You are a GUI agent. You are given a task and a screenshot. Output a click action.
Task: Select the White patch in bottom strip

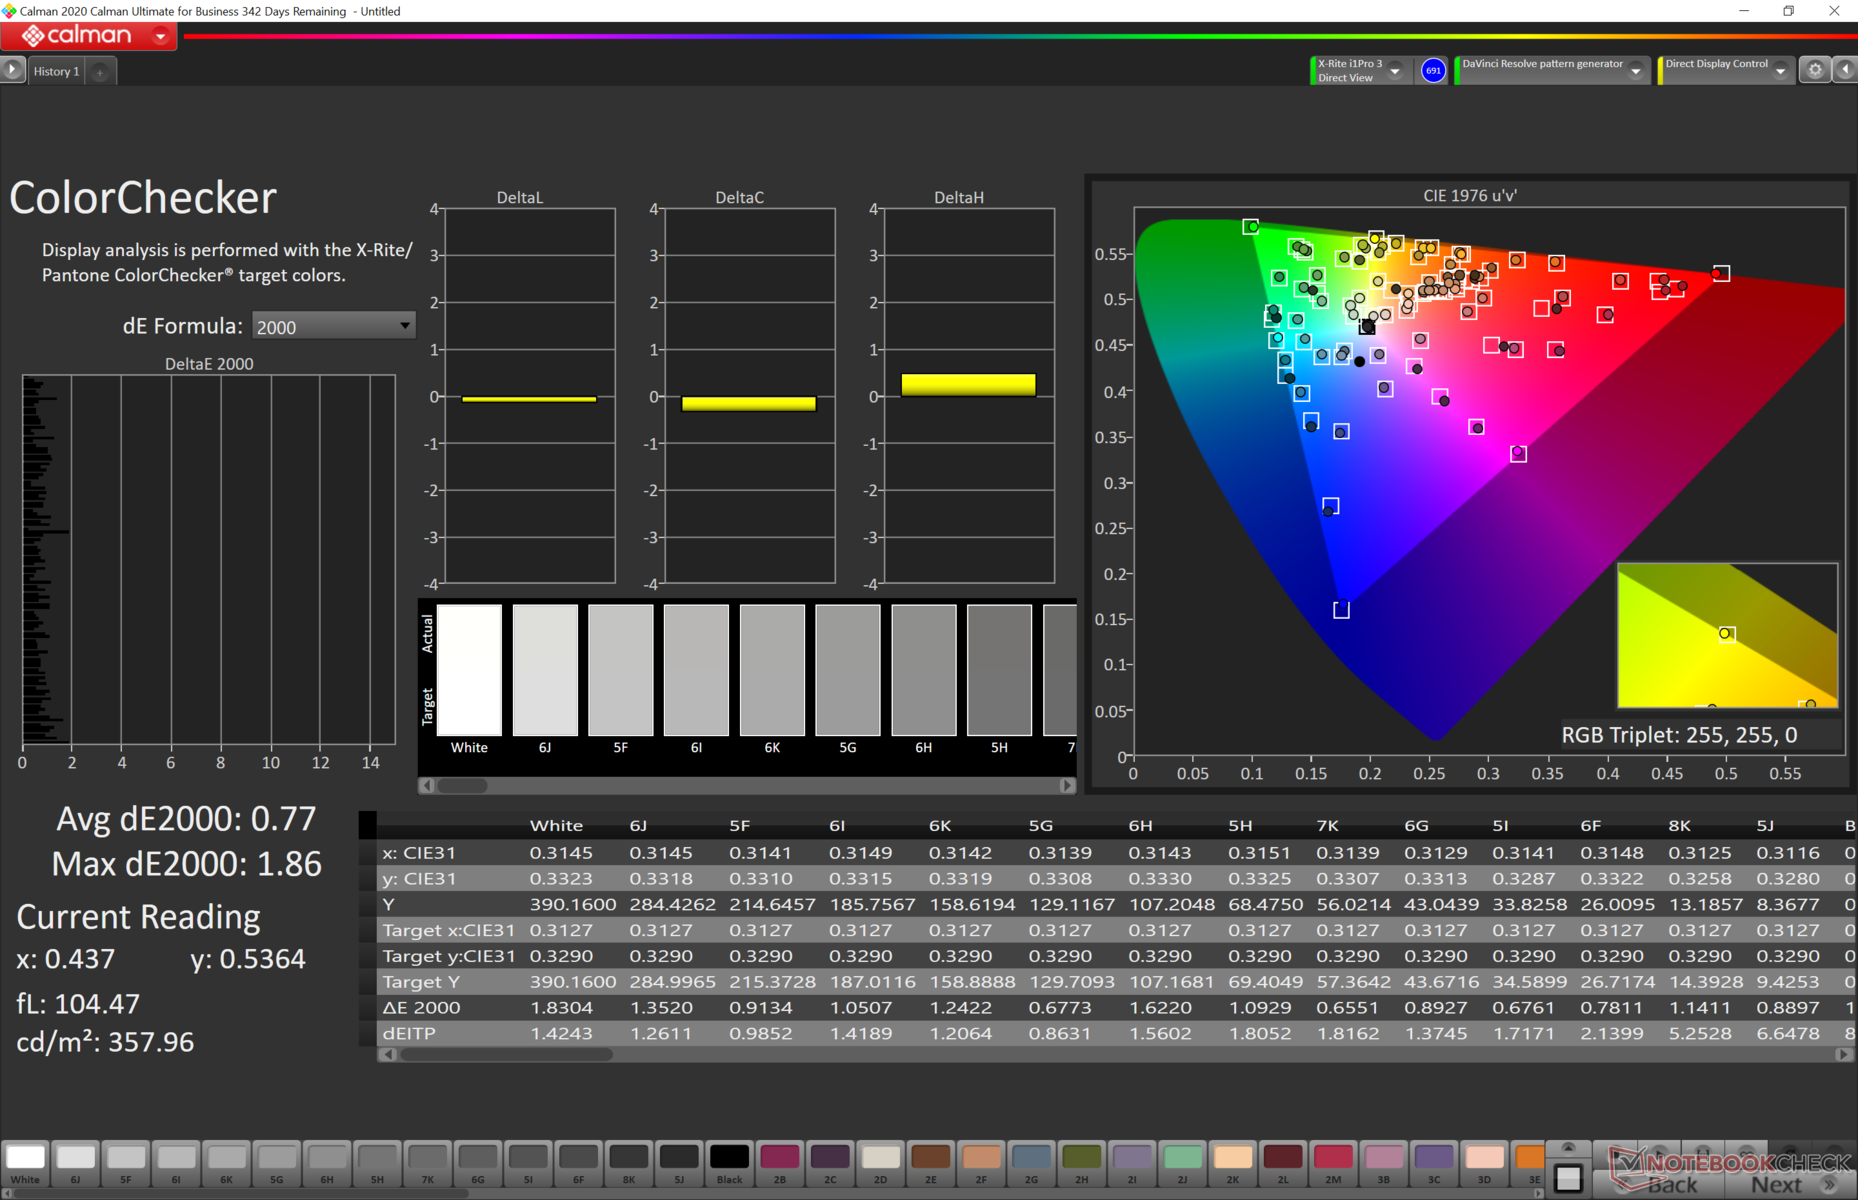point(25,1158)
